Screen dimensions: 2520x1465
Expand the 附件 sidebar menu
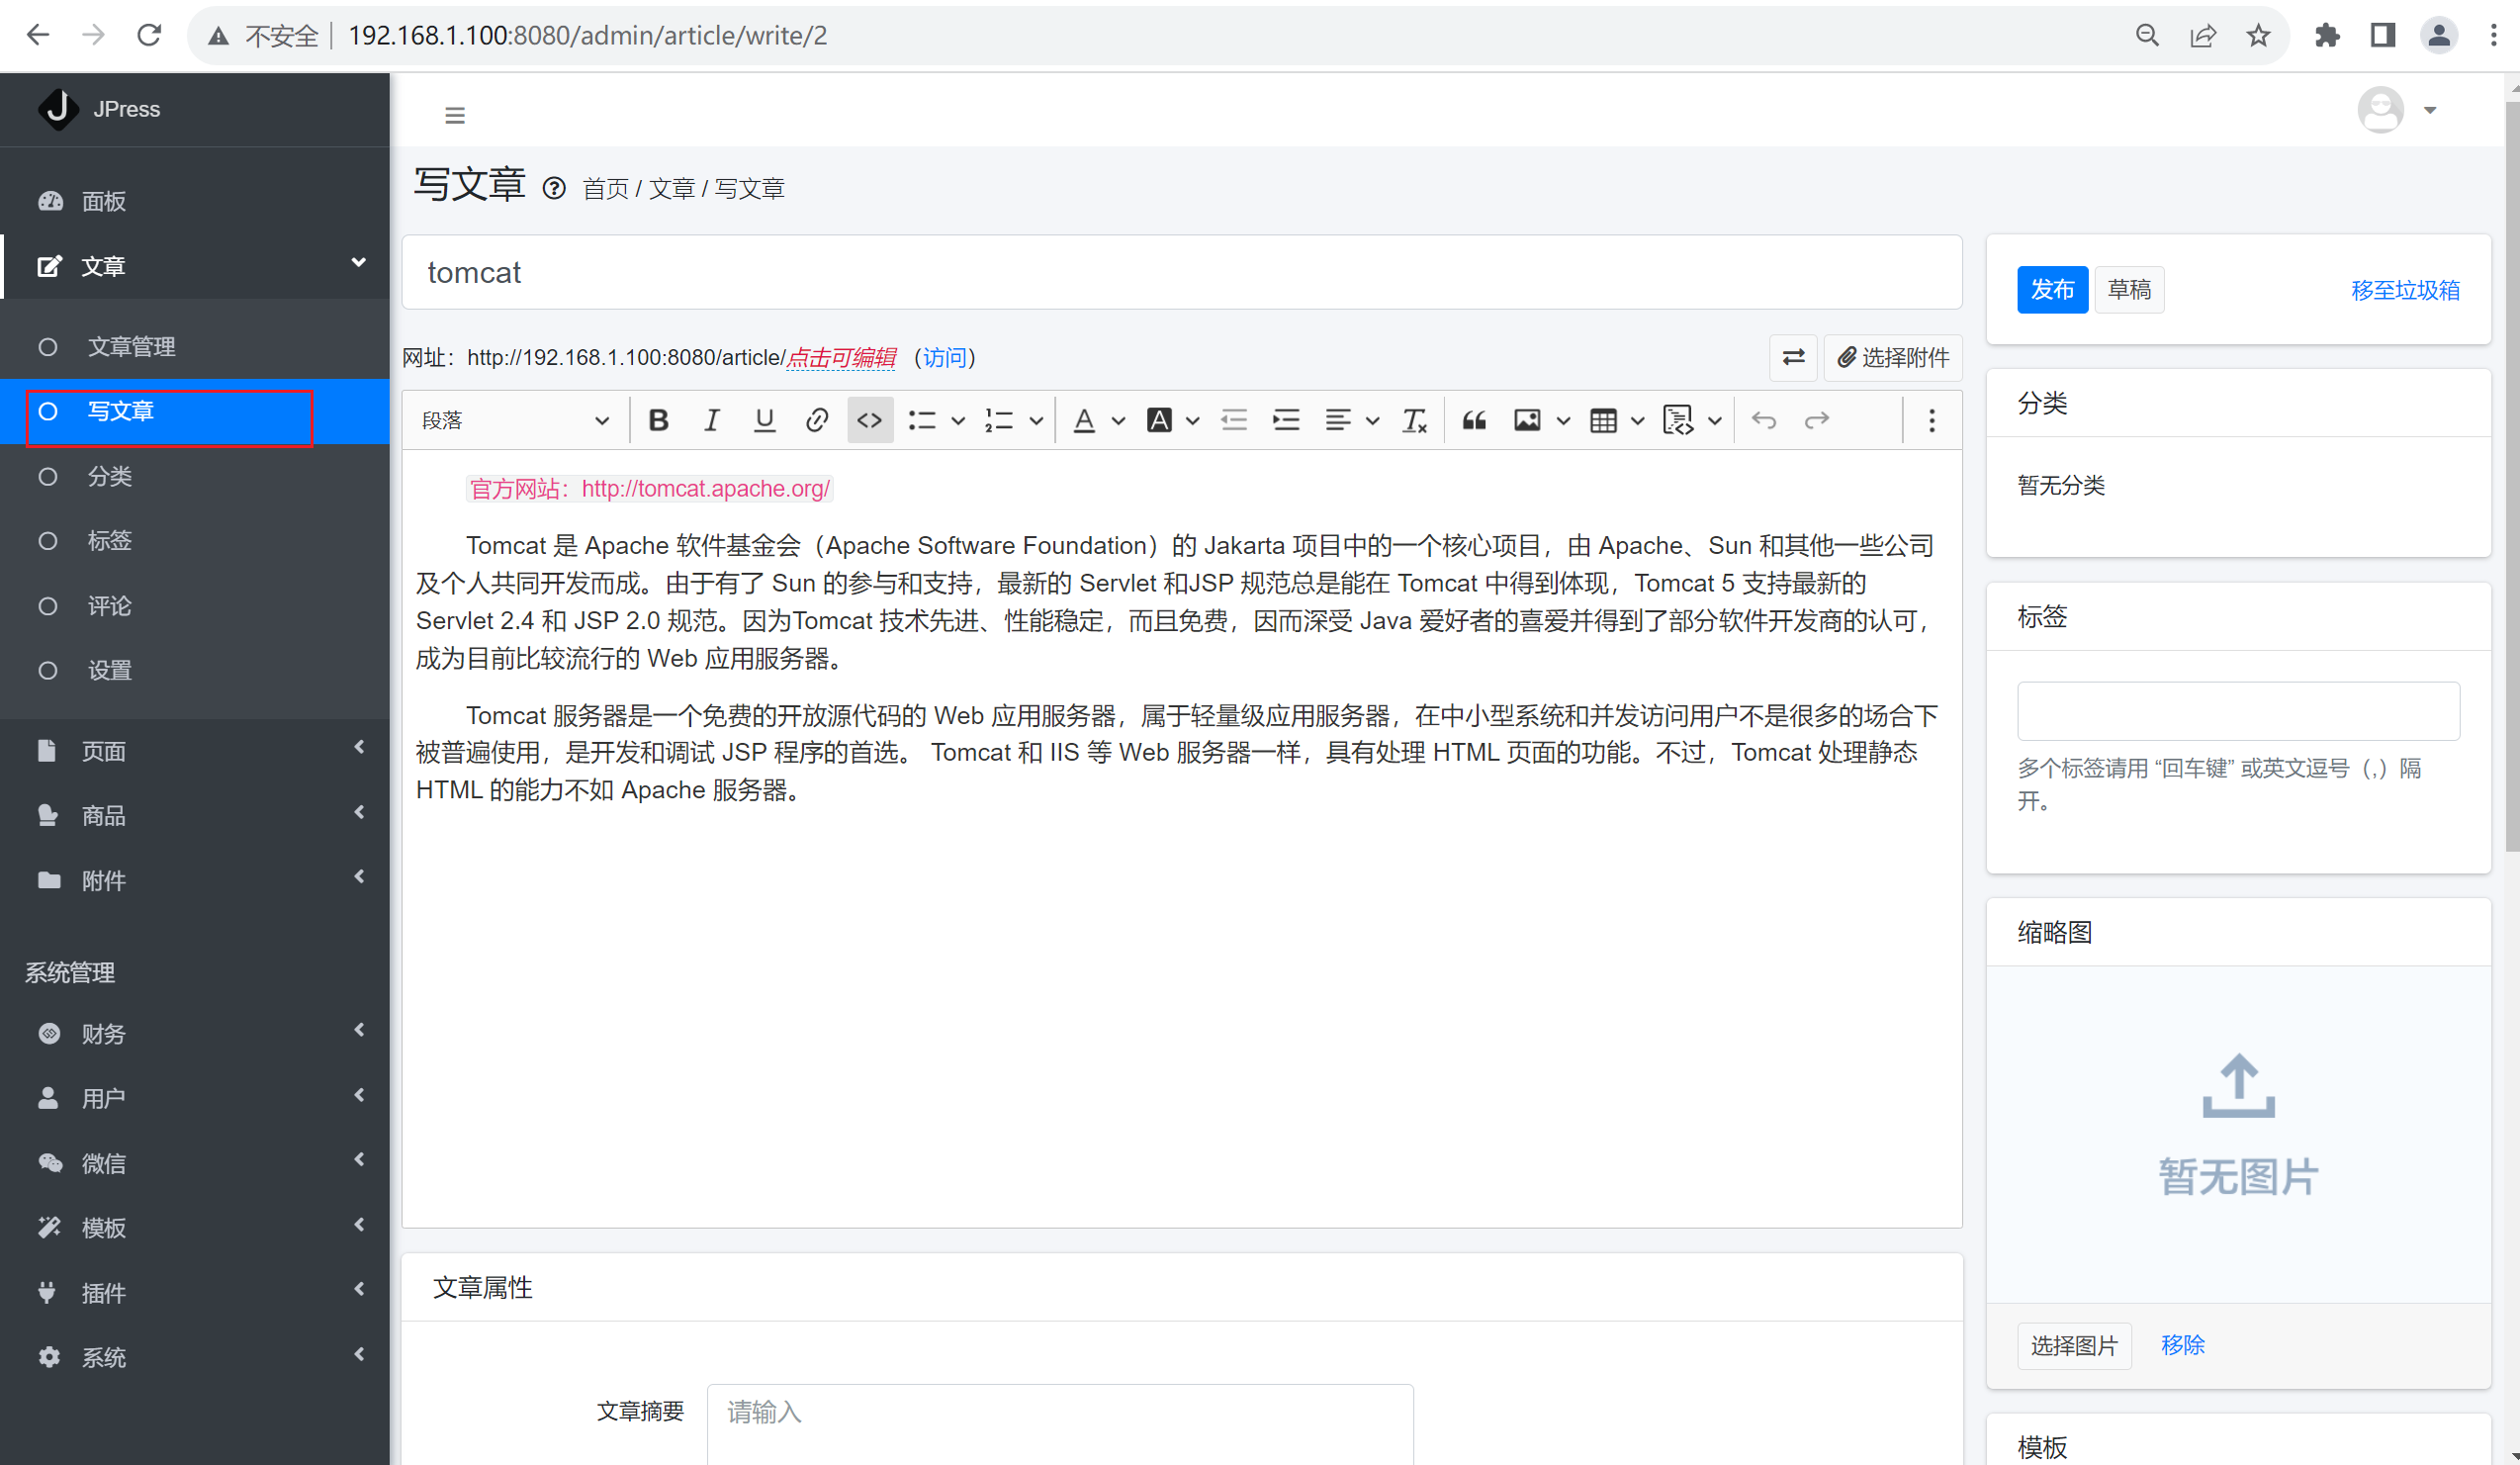(195, 881)
